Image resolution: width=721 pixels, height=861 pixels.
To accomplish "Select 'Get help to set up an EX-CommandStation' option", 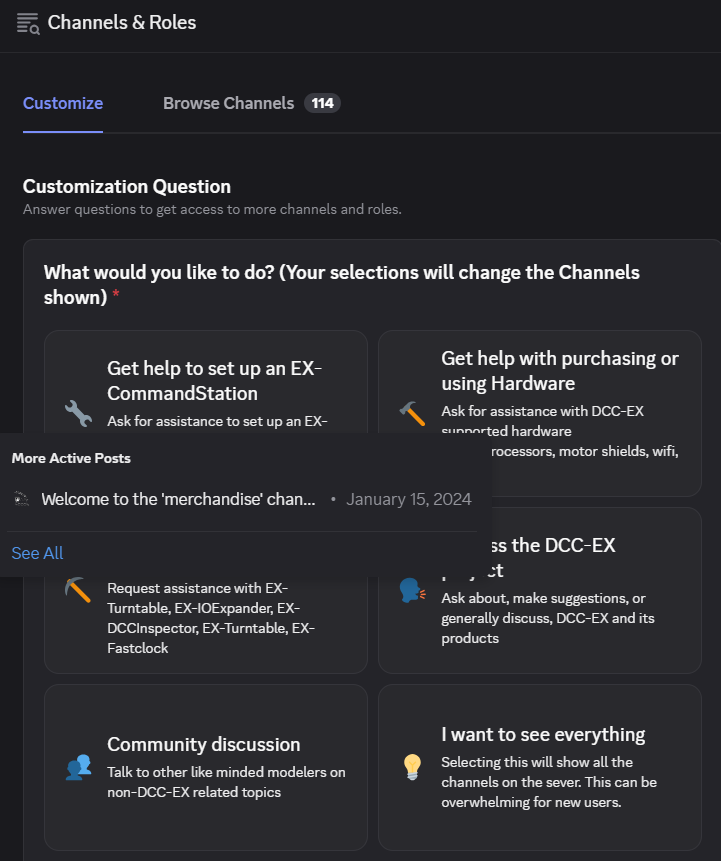I will (206, 382).
